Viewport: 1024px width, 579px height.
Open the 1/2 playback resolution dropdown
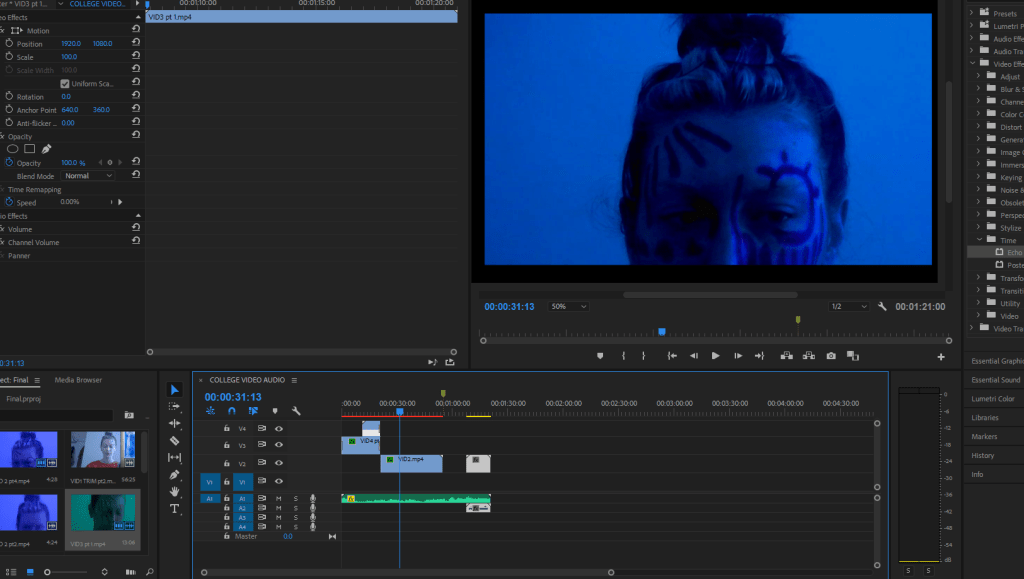click(849, 306)
